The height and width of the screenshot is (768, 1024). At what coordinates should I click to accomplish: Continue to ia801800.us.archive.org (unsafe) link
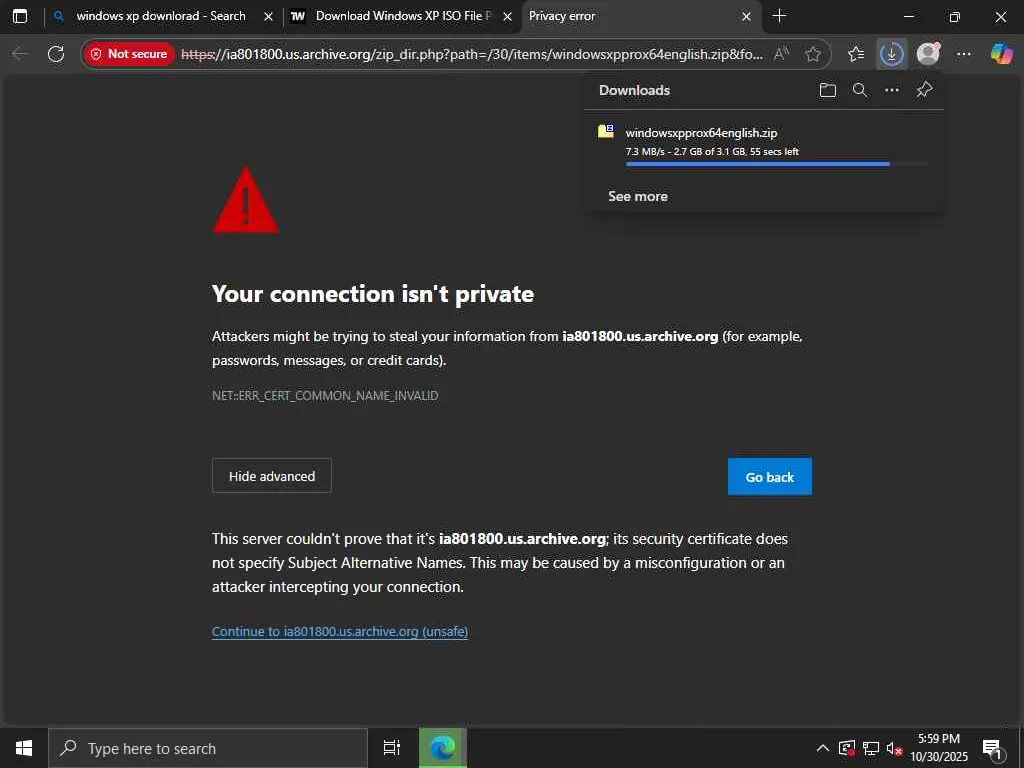coord(340,632)
